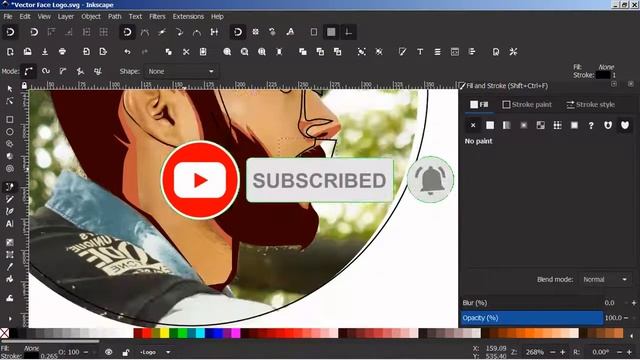Choose the No paint X button
The image size is (640, 360).
tap(473, 125)
